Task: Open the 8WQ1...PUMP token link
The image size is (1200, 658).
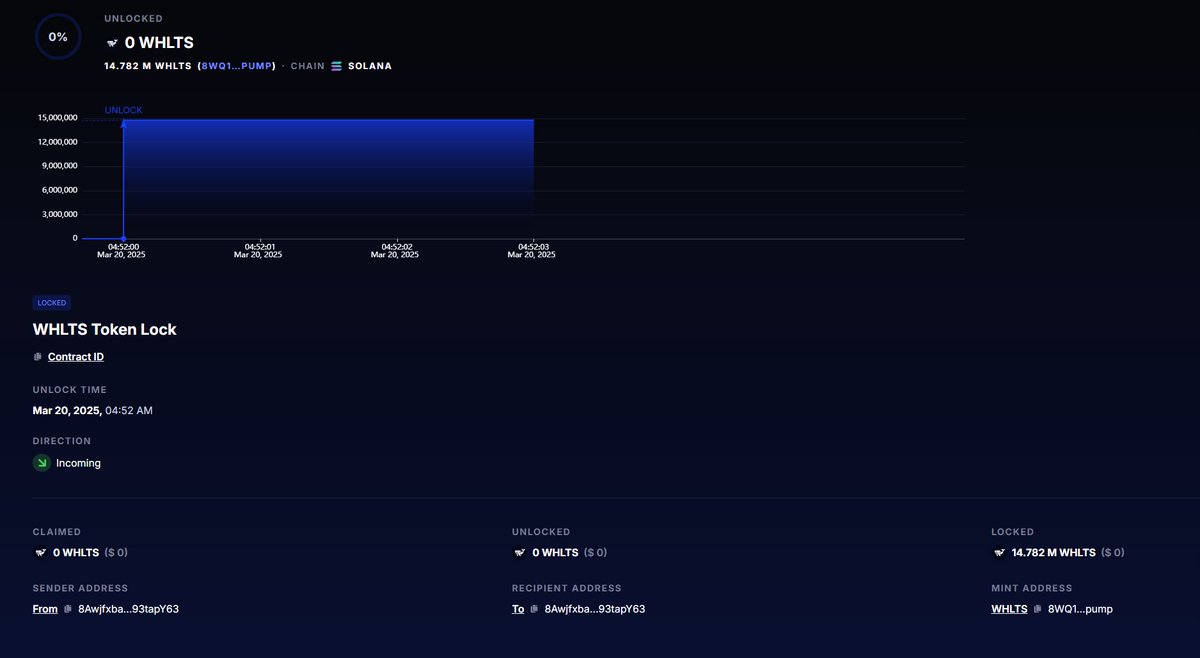Action: click(237, 65)
